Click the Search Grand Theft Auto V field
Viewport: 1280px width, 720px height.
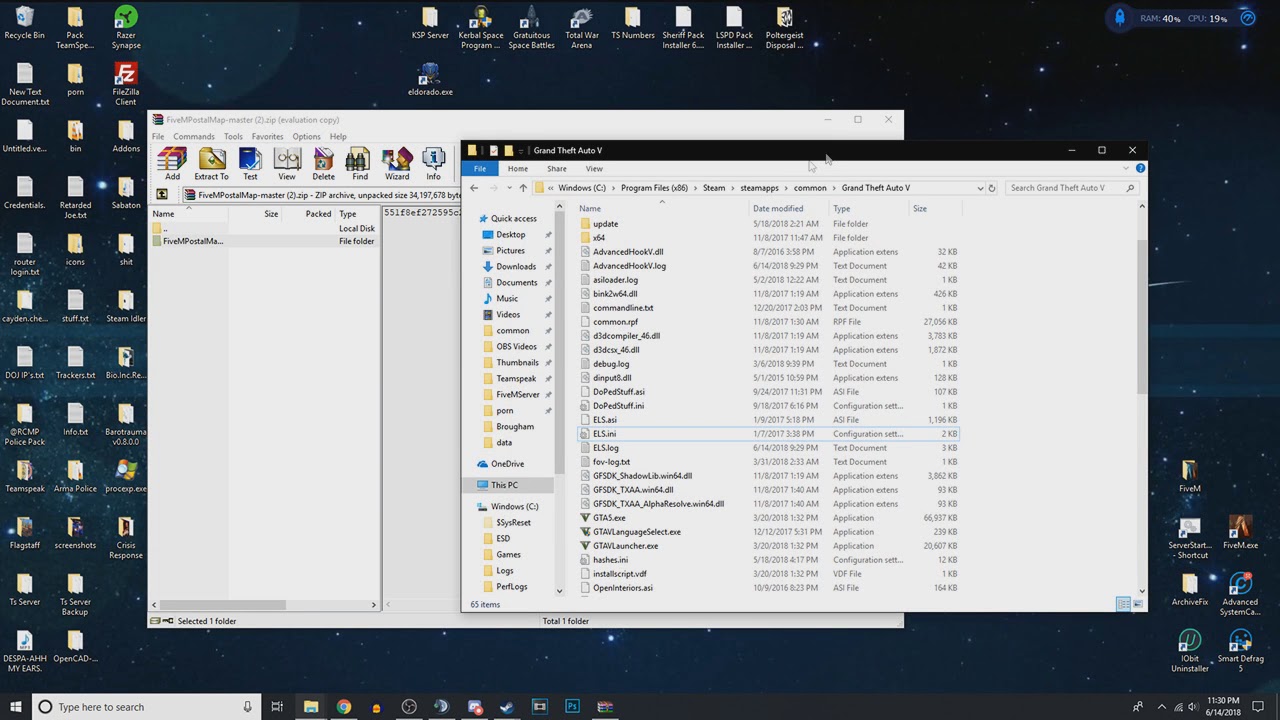coord(1071,188)
